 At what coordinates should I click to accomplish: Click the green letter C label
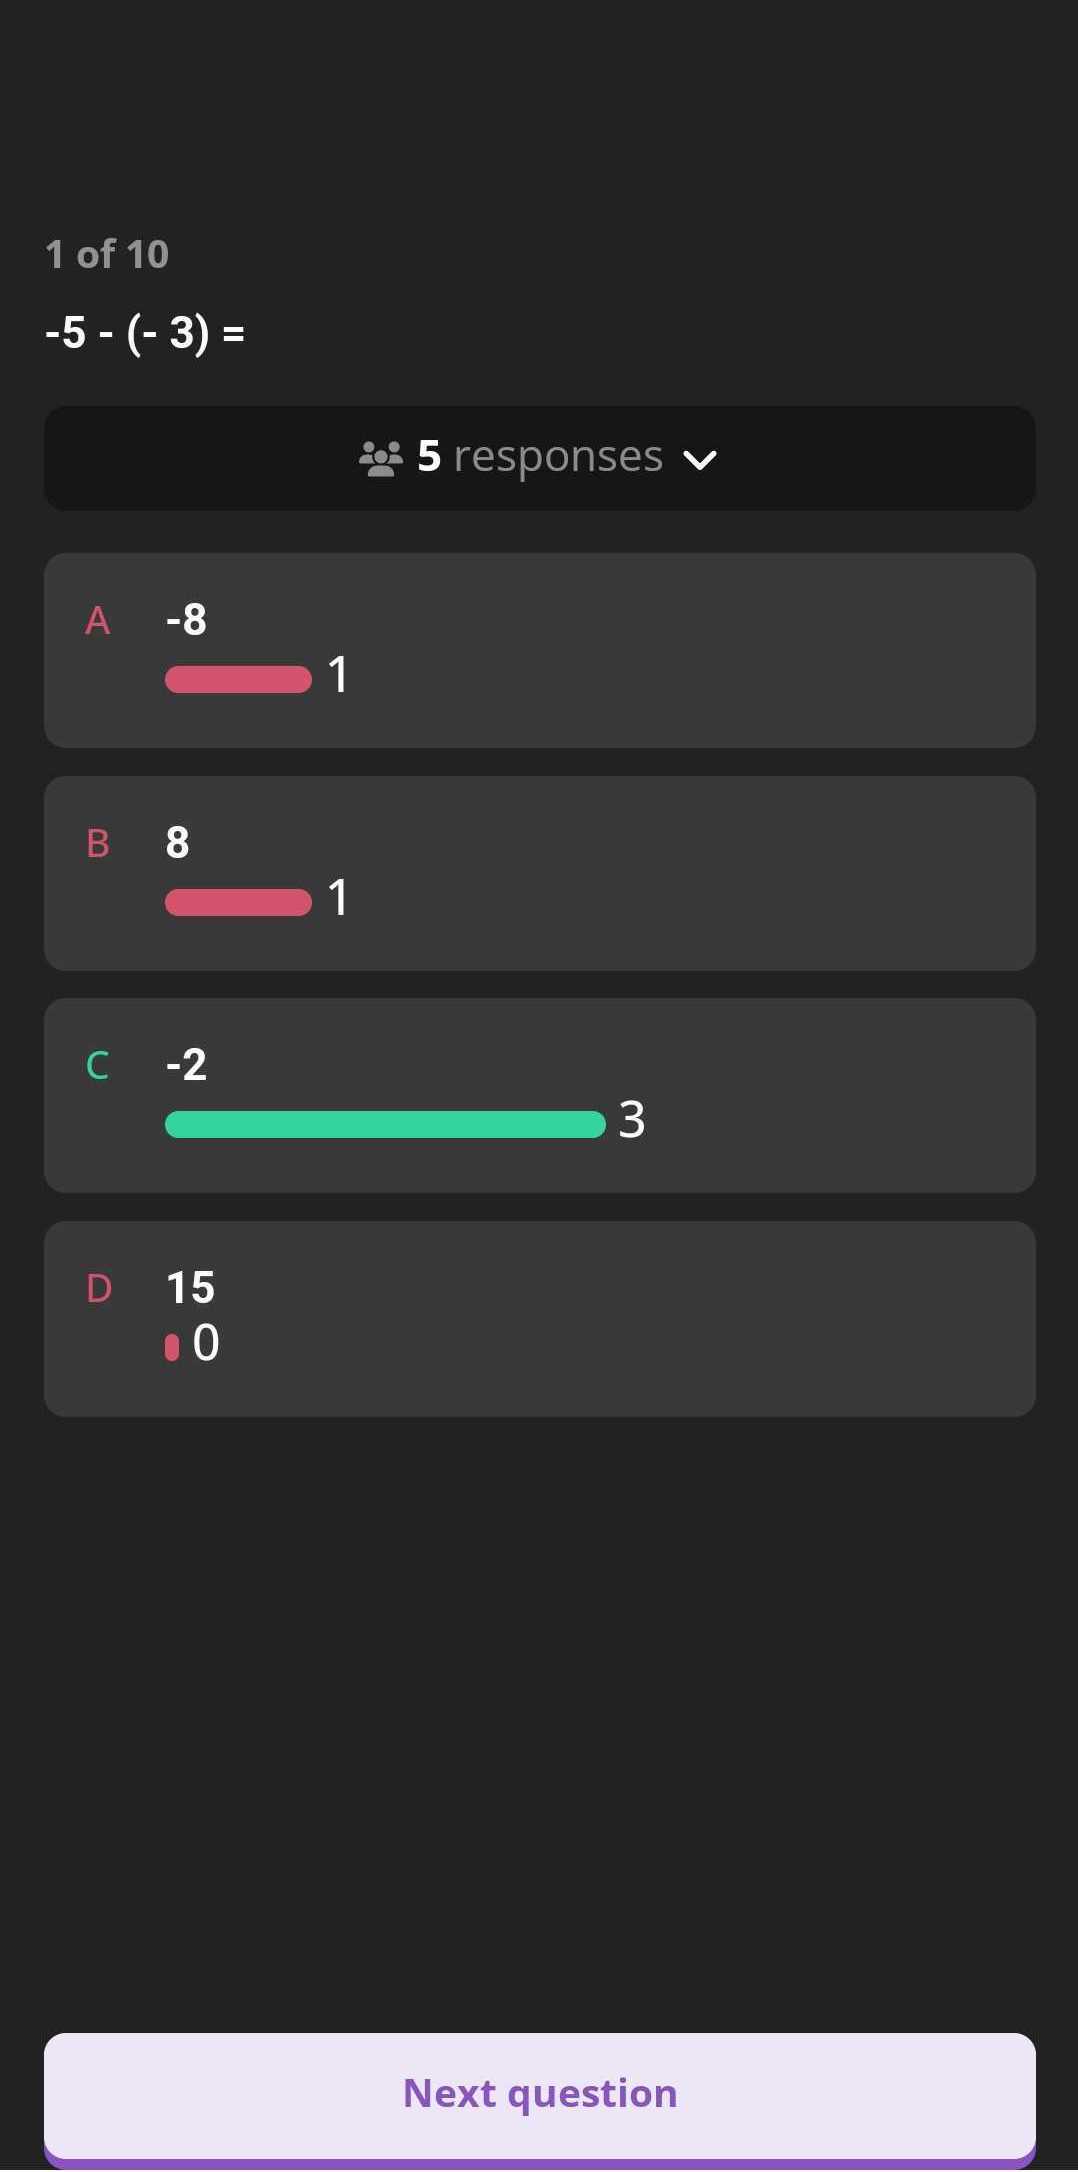point(98,1066)
